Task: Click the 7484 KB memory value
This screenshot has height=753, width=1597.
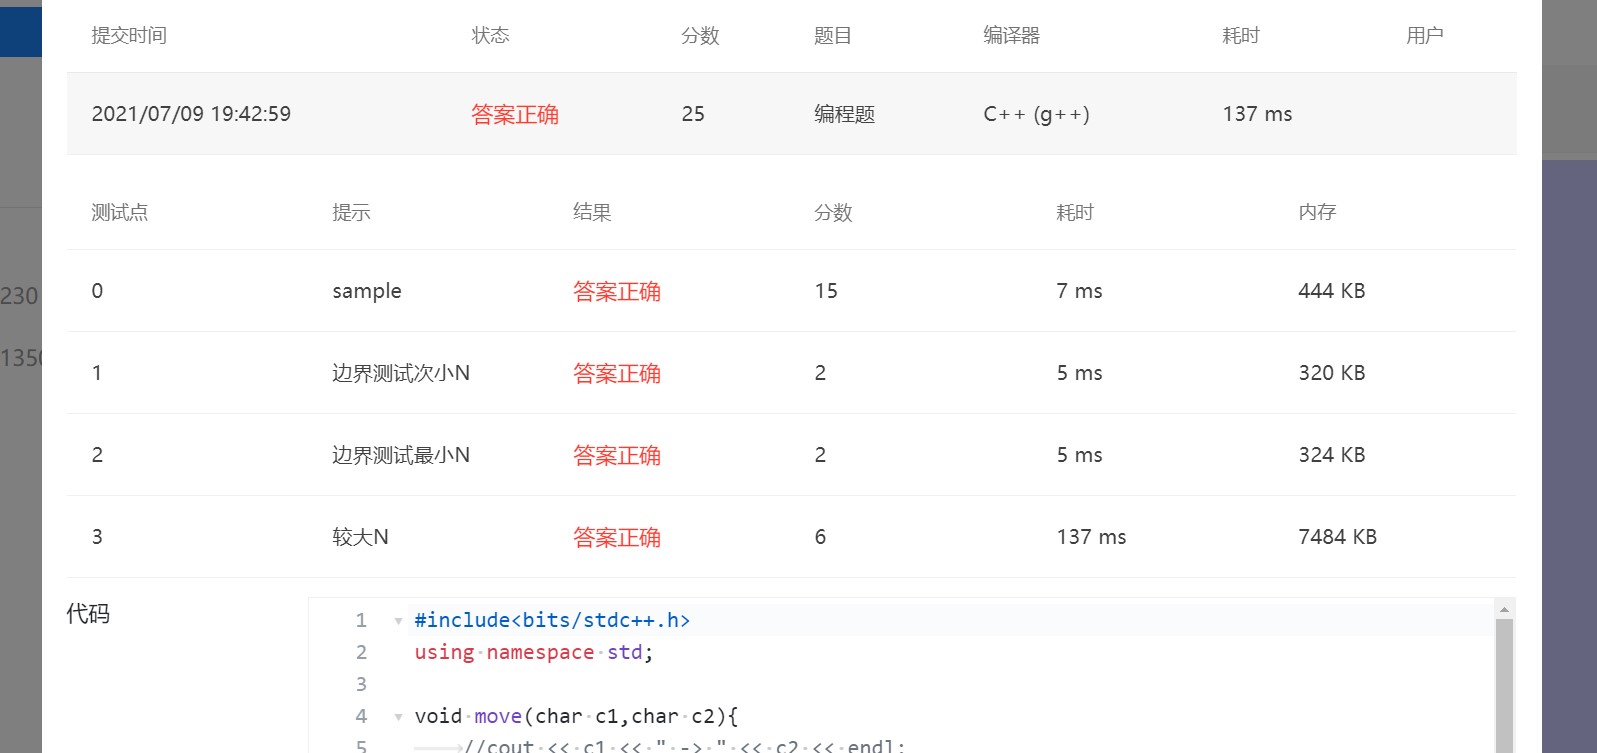Action: pos(1338,537)
